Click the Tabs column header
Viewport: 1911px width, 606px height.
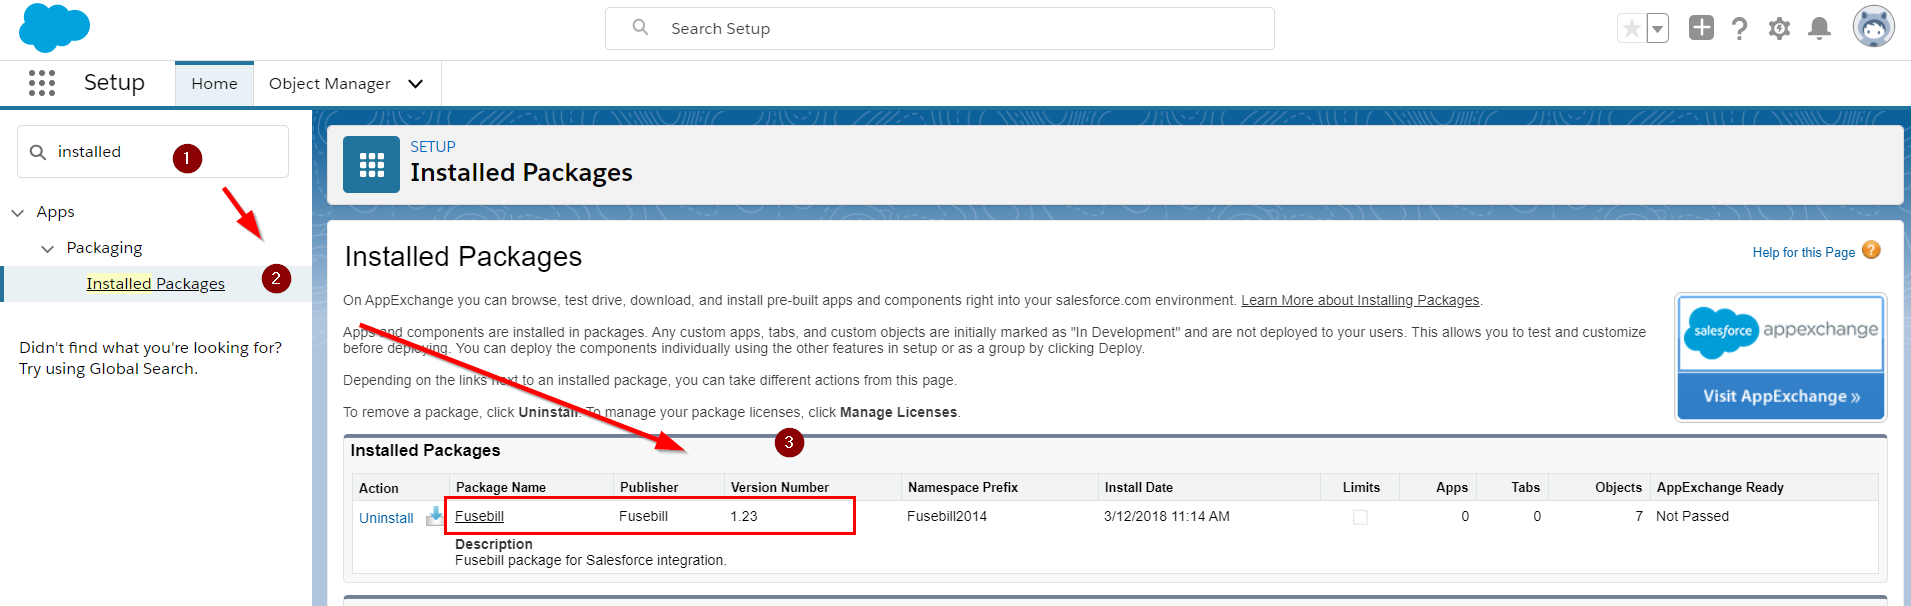click(1525, 487)
